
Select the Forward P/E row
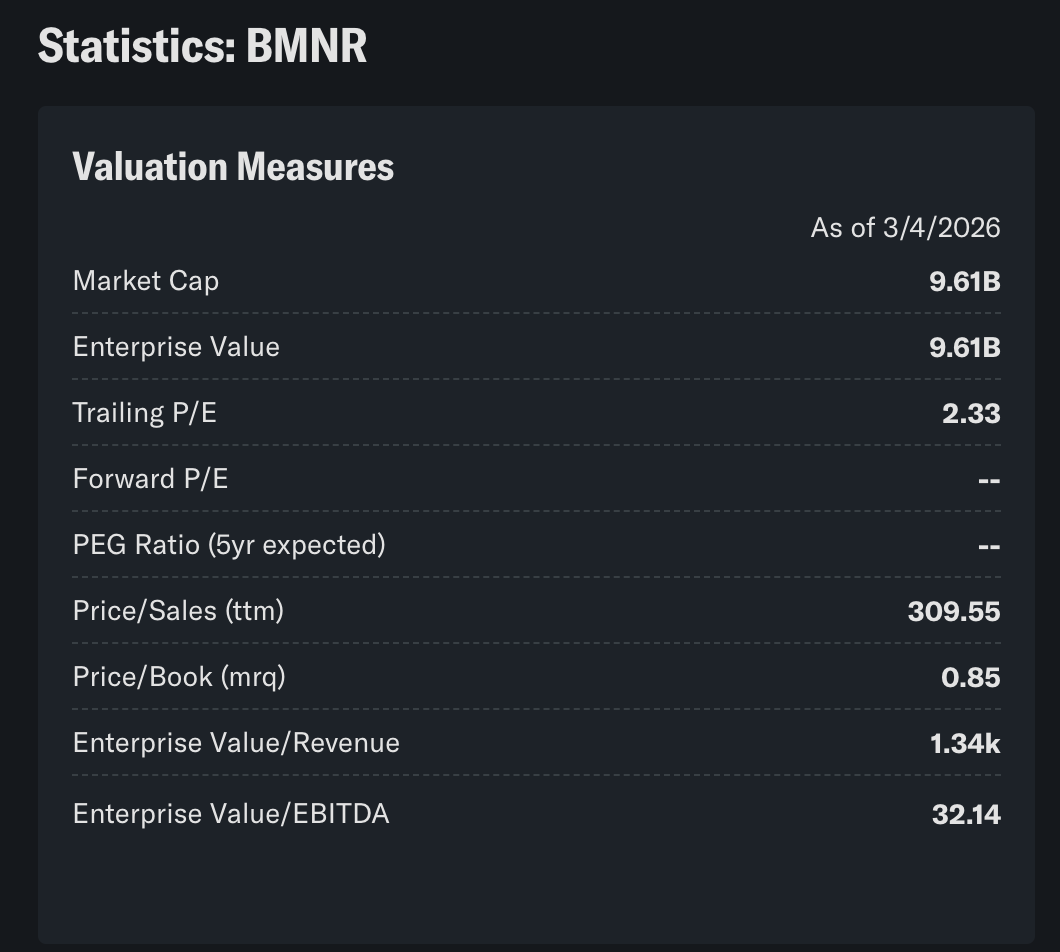click(149, 479)
